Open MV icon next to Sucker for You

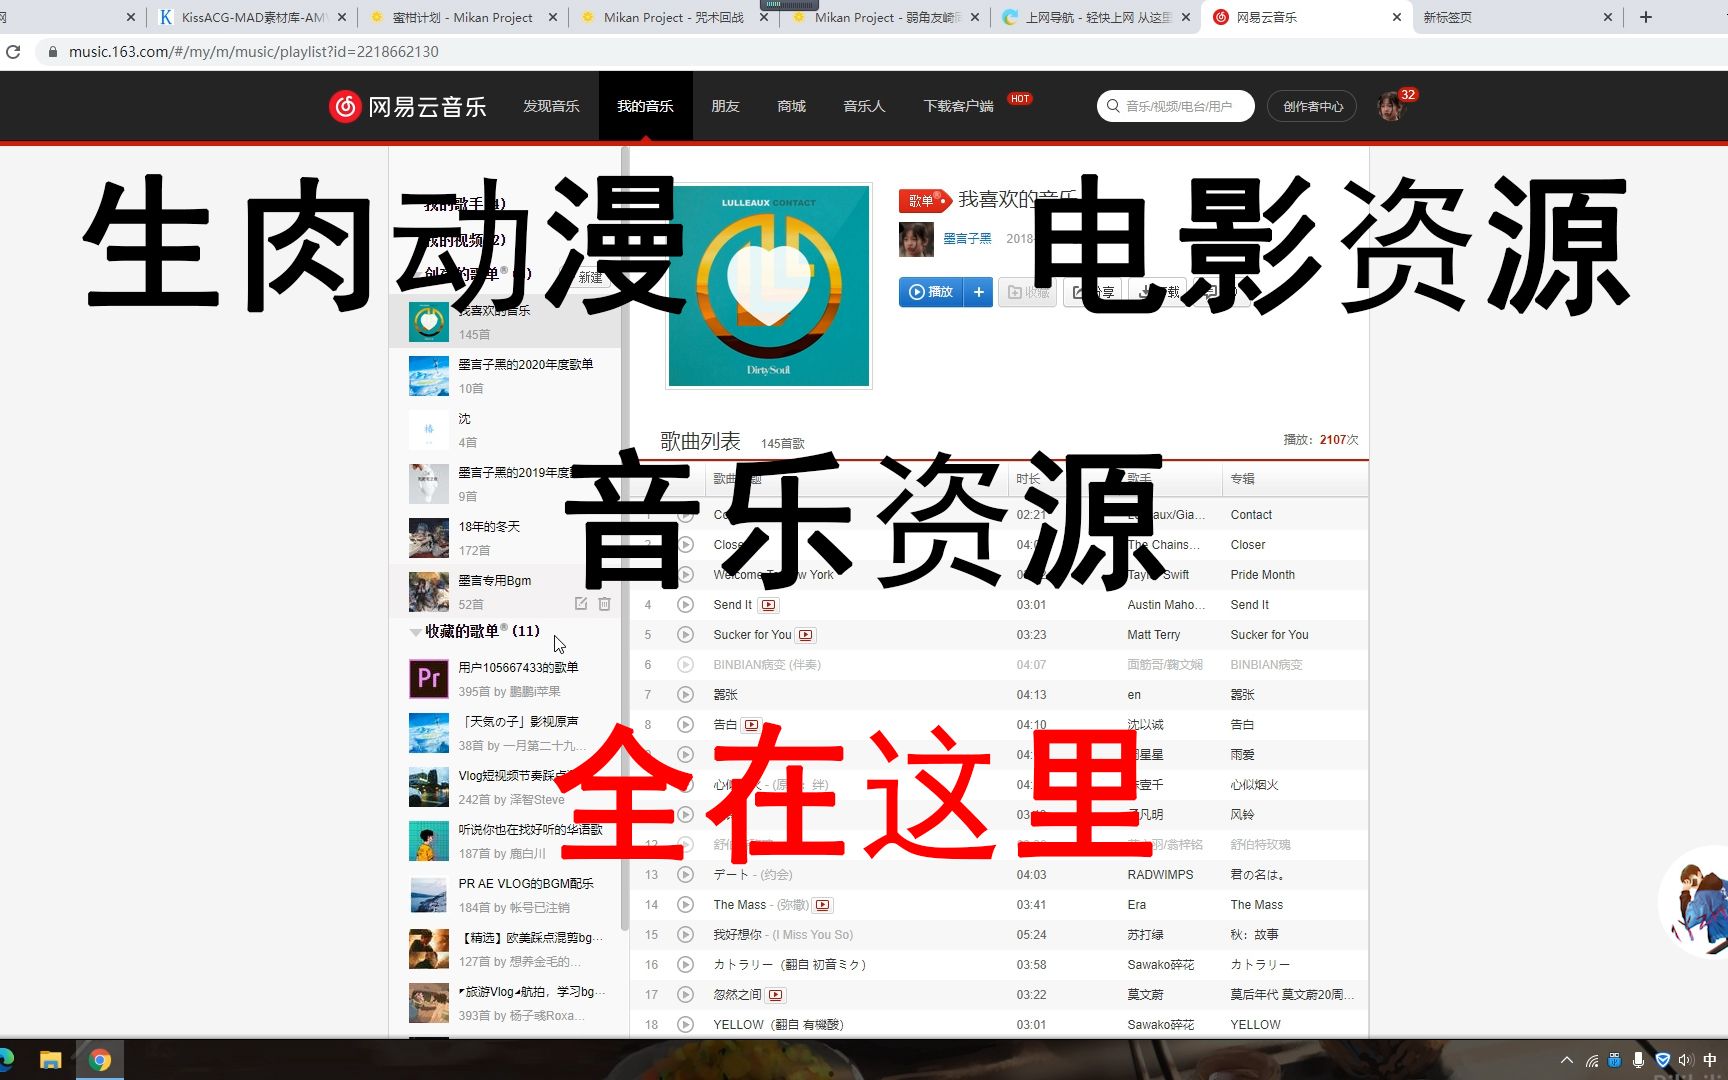[x=806, y=635]
